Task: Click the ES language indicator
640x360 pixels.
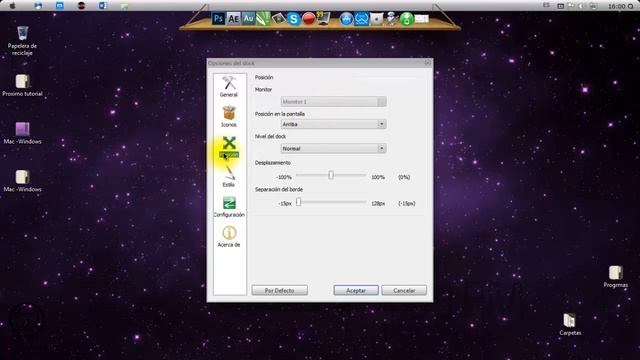Action: [546, 6]
